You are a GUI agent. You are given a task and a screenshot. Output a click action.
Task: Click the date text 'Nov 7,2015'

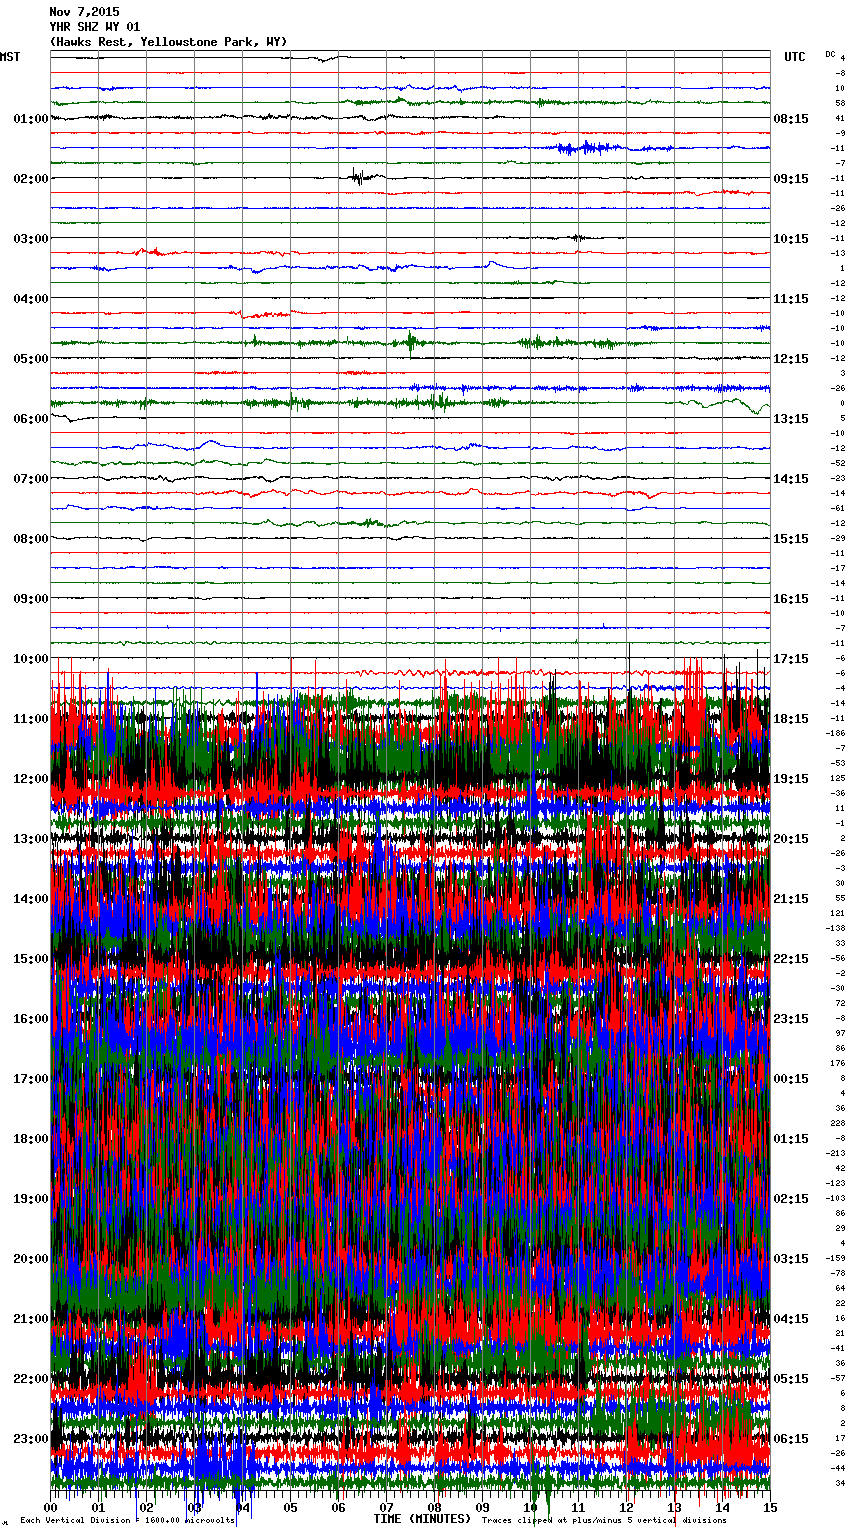click(83, 12)
